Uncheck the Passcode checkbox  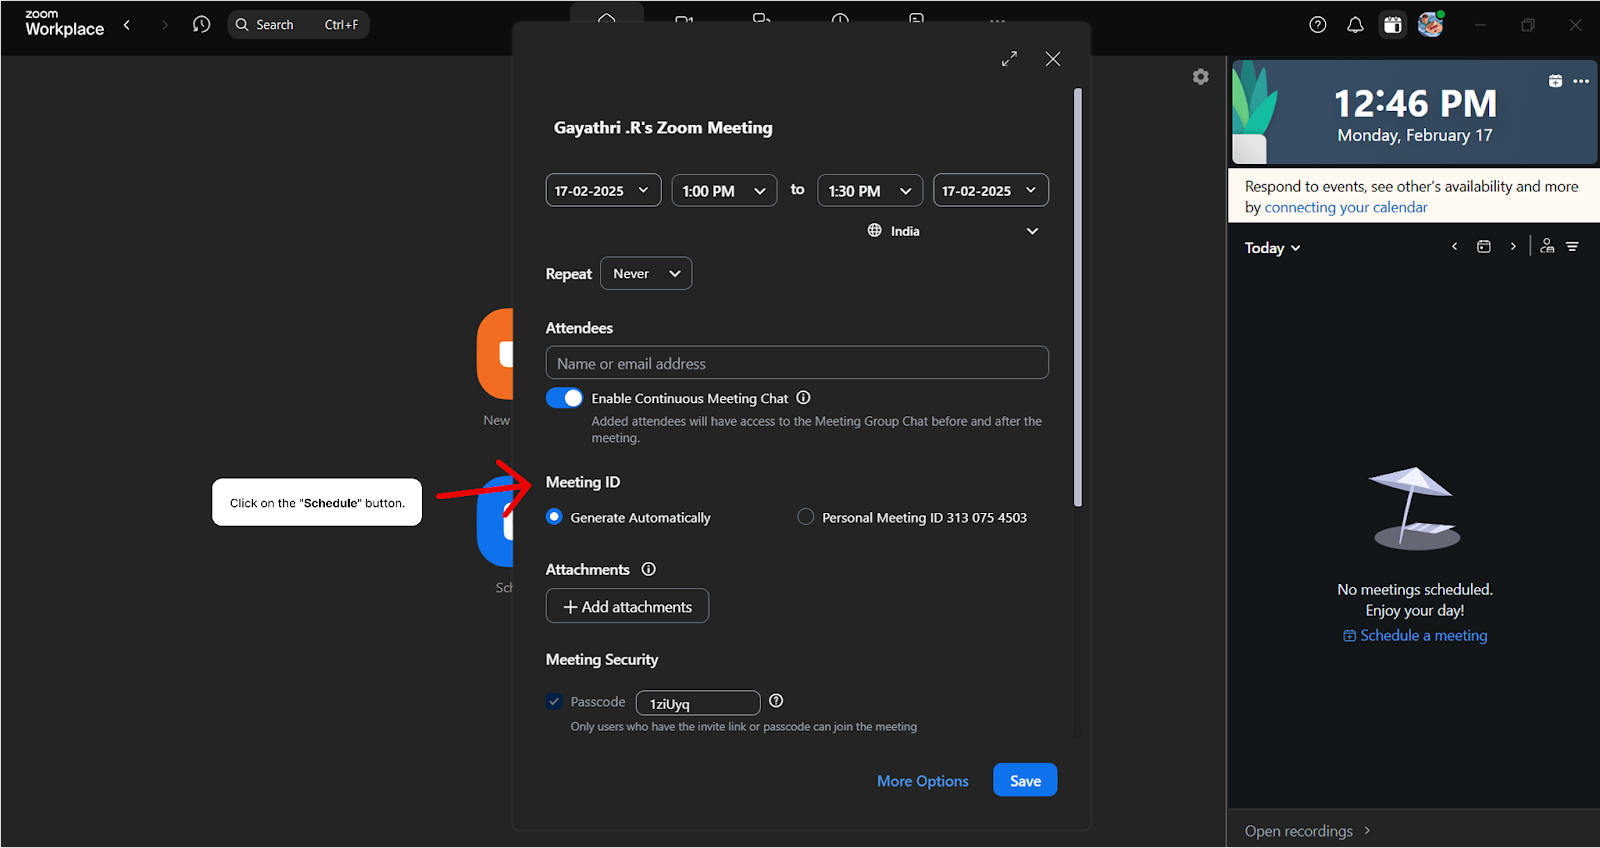tap(554, 701)
